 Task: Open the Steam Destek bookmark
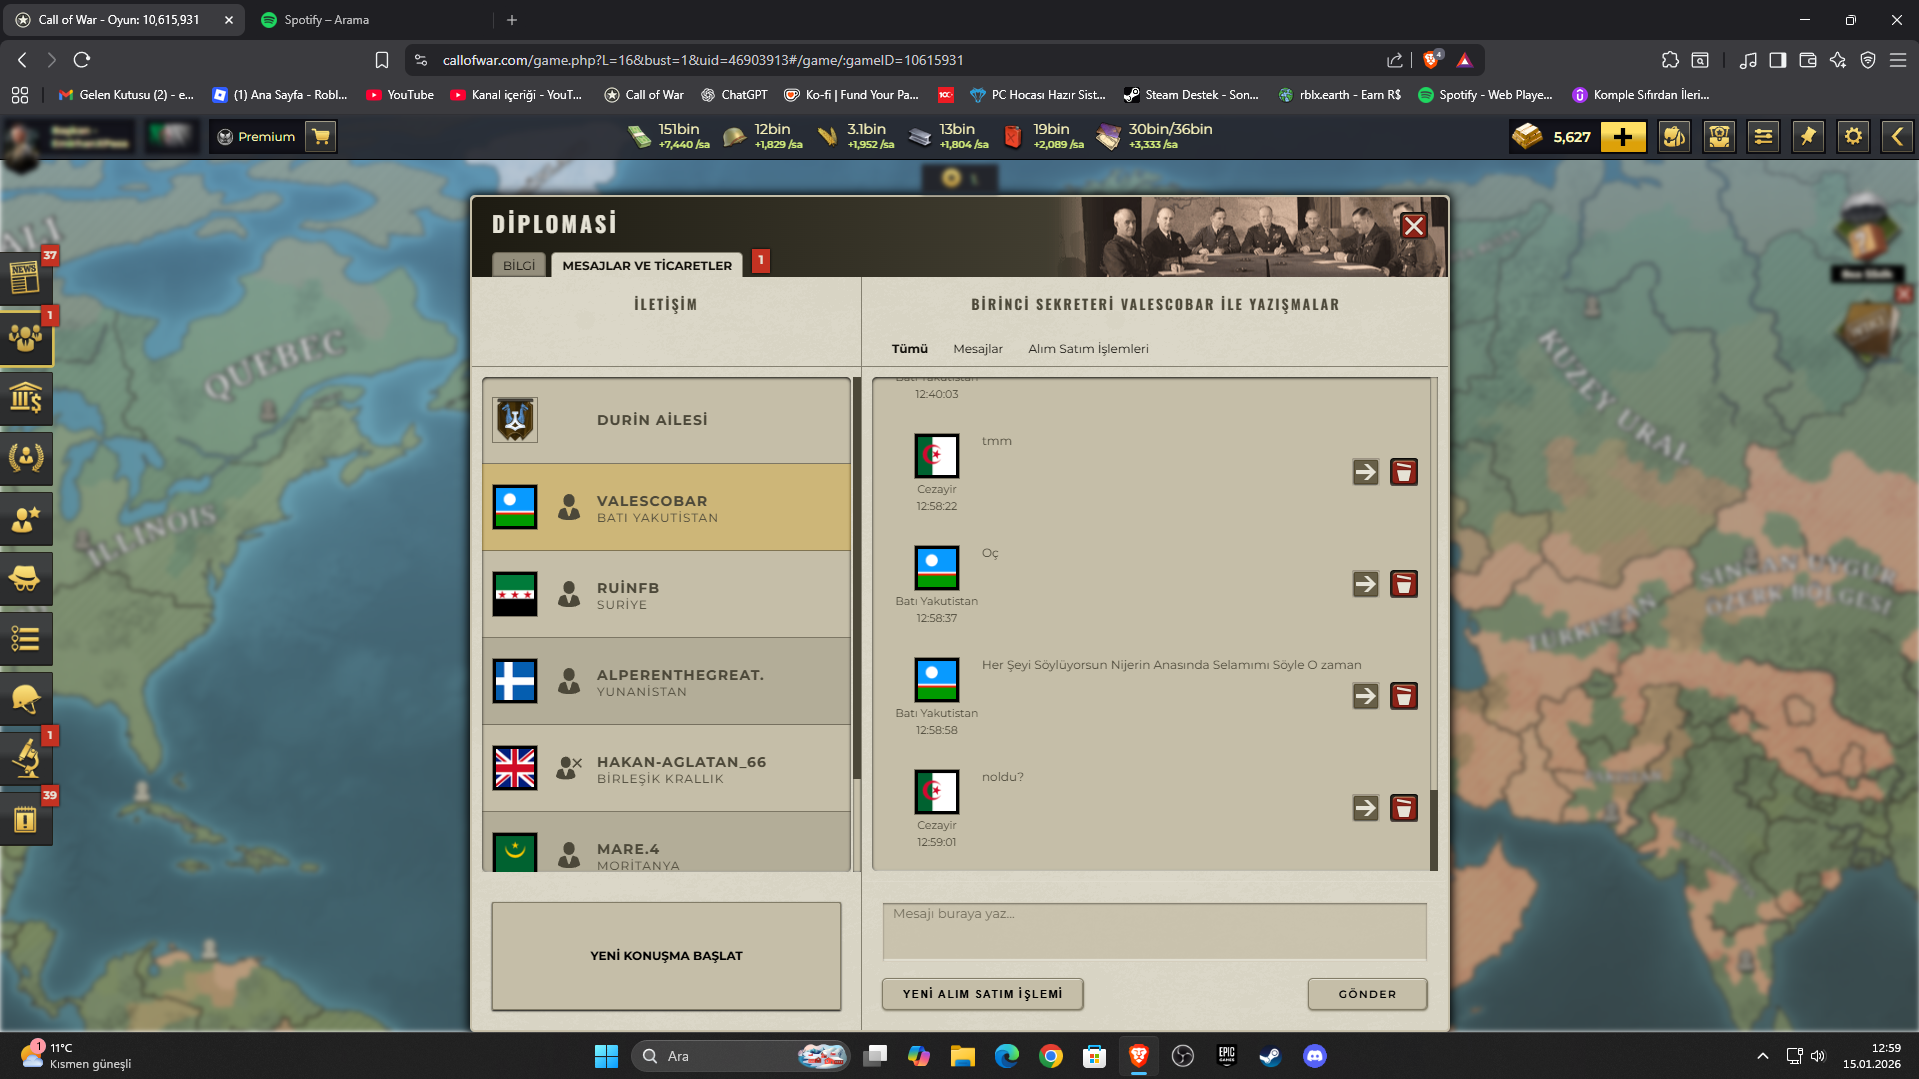tap(1191, 95)
